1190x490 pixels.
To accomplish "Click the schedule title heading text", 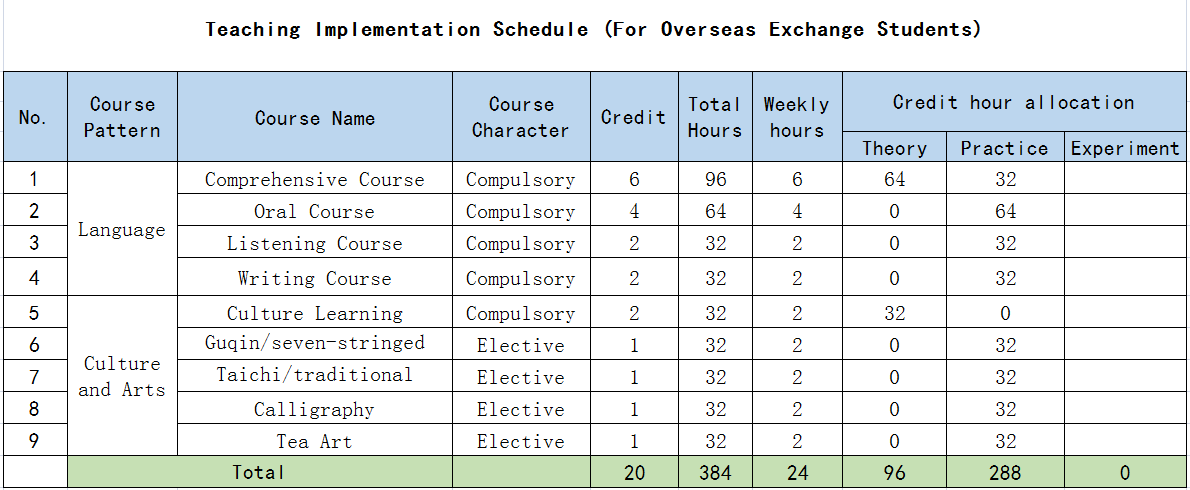I will tap(593, 29).
